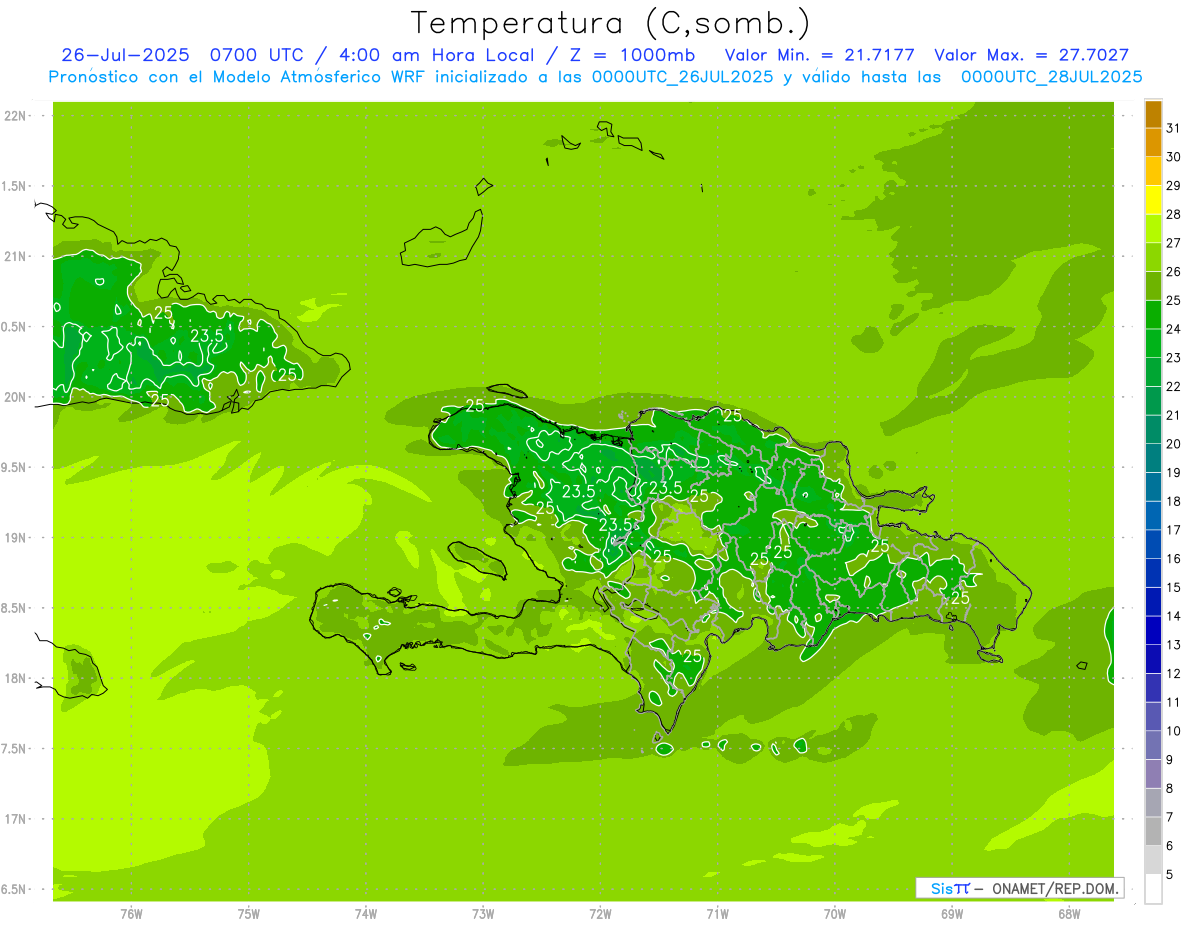This screenshot has height=927, width=1200.
Task: Click "Valor Max. = 27.7027" text
Action: click(x=1031, y=55)
